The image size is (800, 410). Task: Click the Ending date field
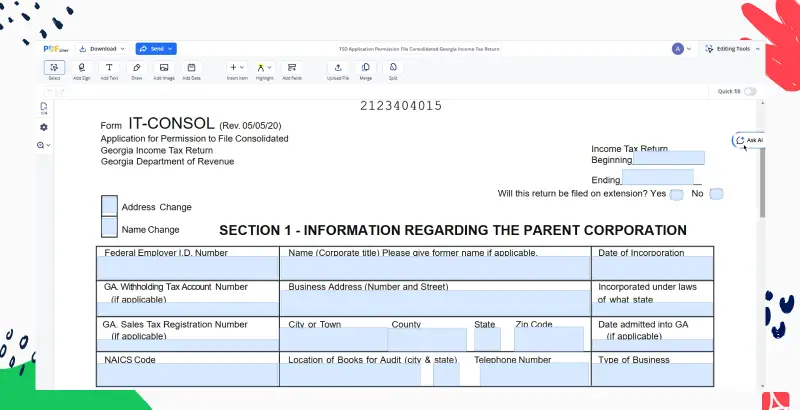pos(658,177)
